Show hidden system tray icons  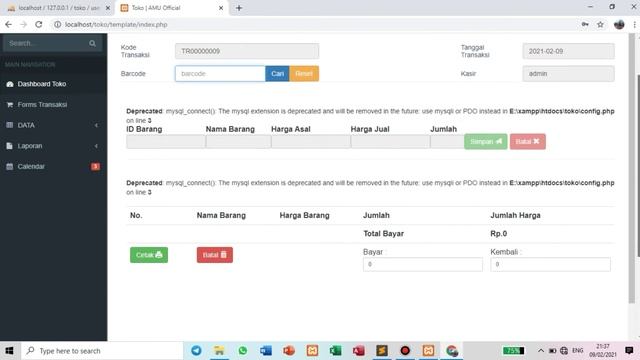(x=541, y=351)
